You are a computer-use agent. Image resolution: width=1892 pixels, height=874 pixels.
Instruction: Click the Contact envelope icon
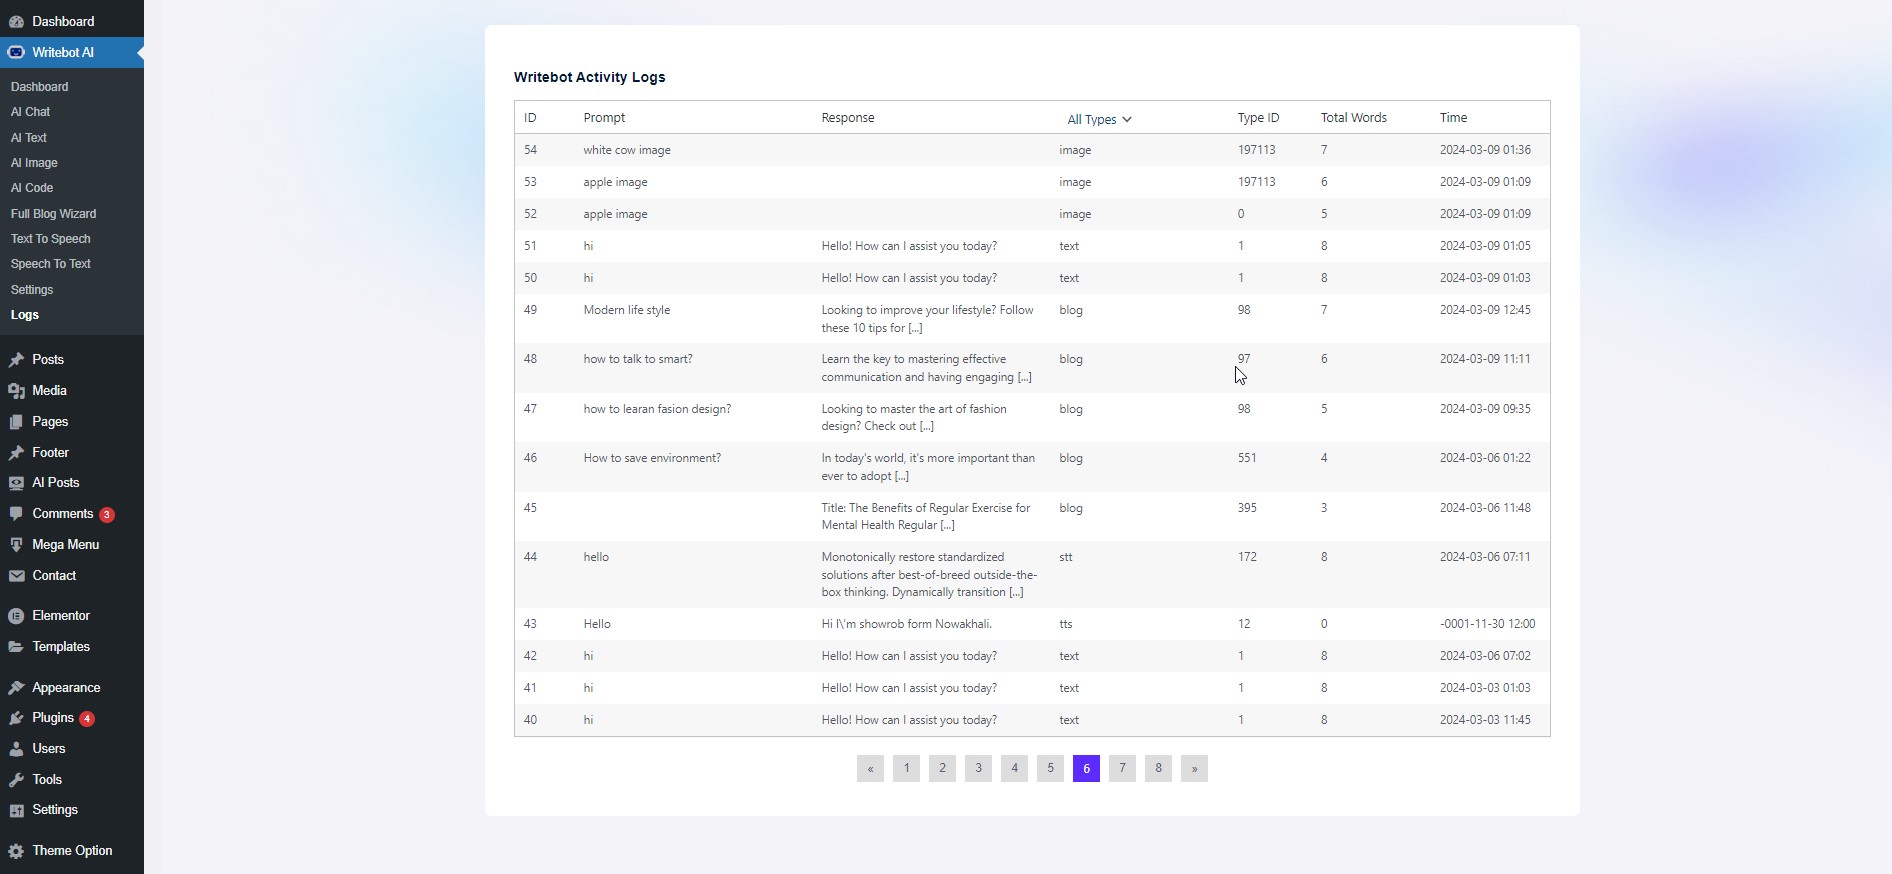[16, 576]
